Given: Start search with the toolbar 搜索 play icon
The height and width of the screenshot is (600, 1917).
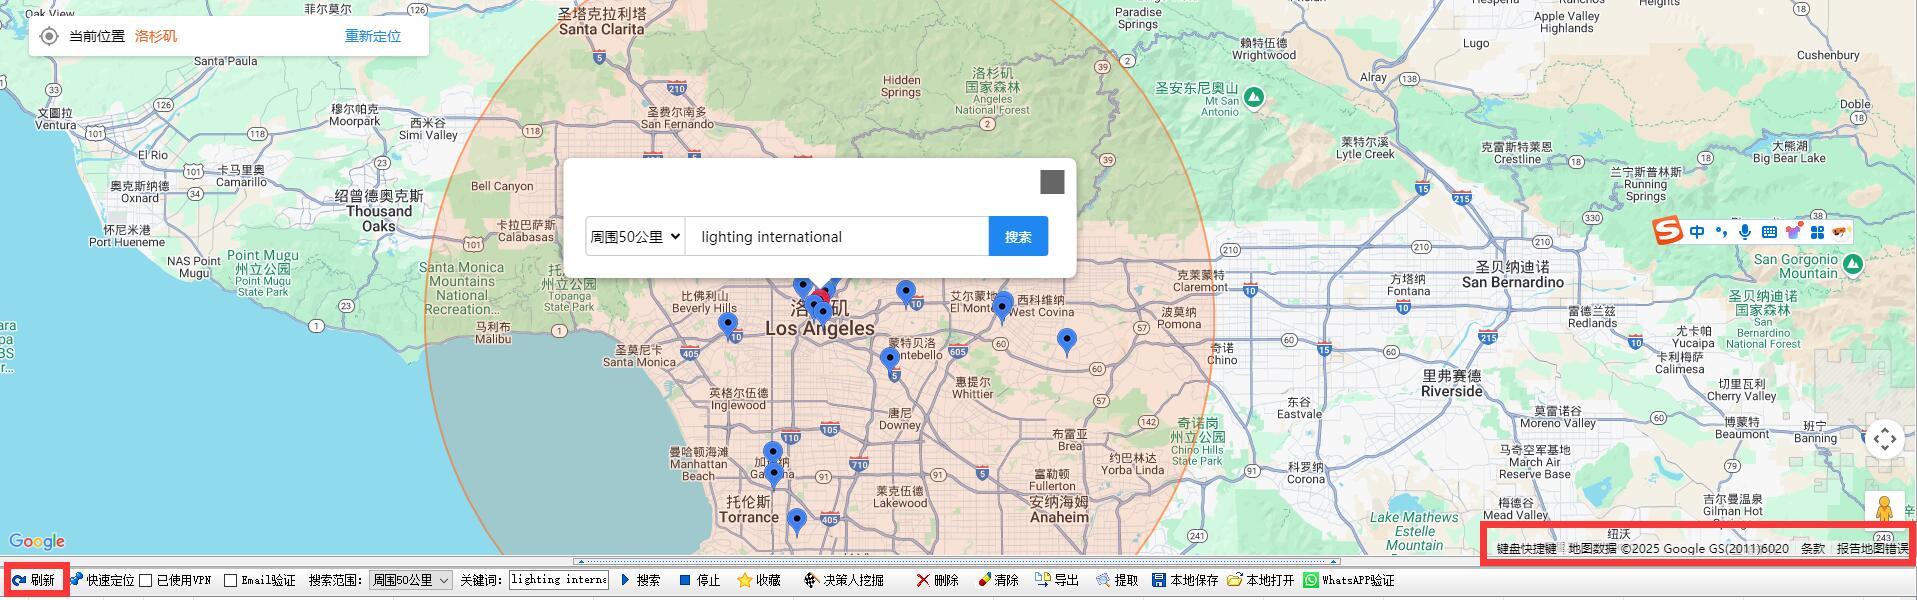Looking at the screenshot, I should click(626, 580).
